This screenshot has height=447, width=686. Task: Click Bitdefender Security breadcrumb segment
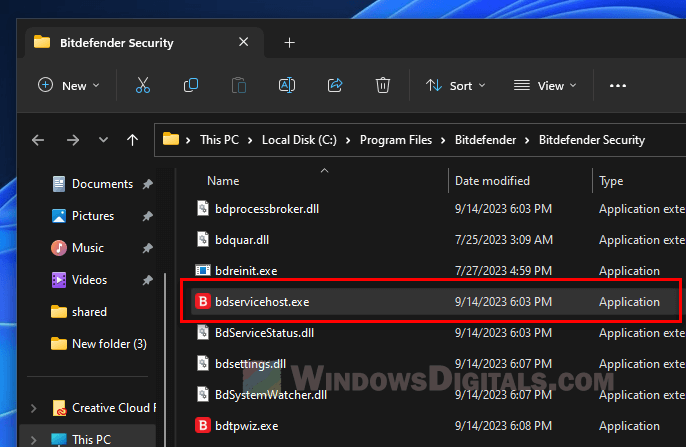pyautogui.click(x=592, y=140)
